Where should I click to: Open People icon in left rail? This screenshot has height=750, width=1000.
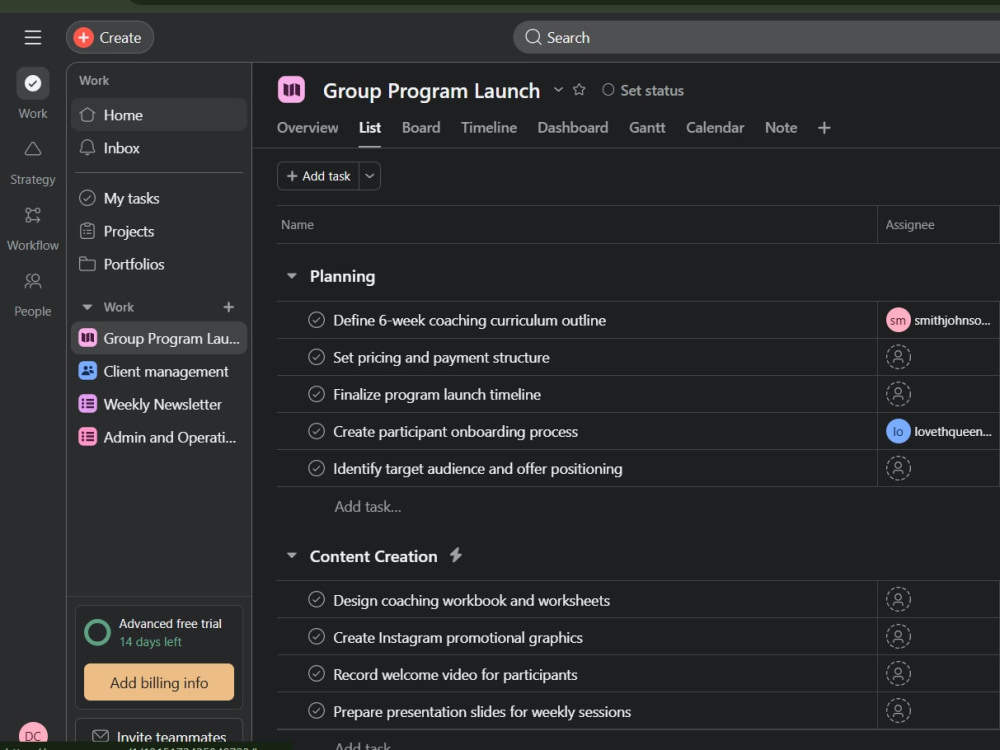33,281
